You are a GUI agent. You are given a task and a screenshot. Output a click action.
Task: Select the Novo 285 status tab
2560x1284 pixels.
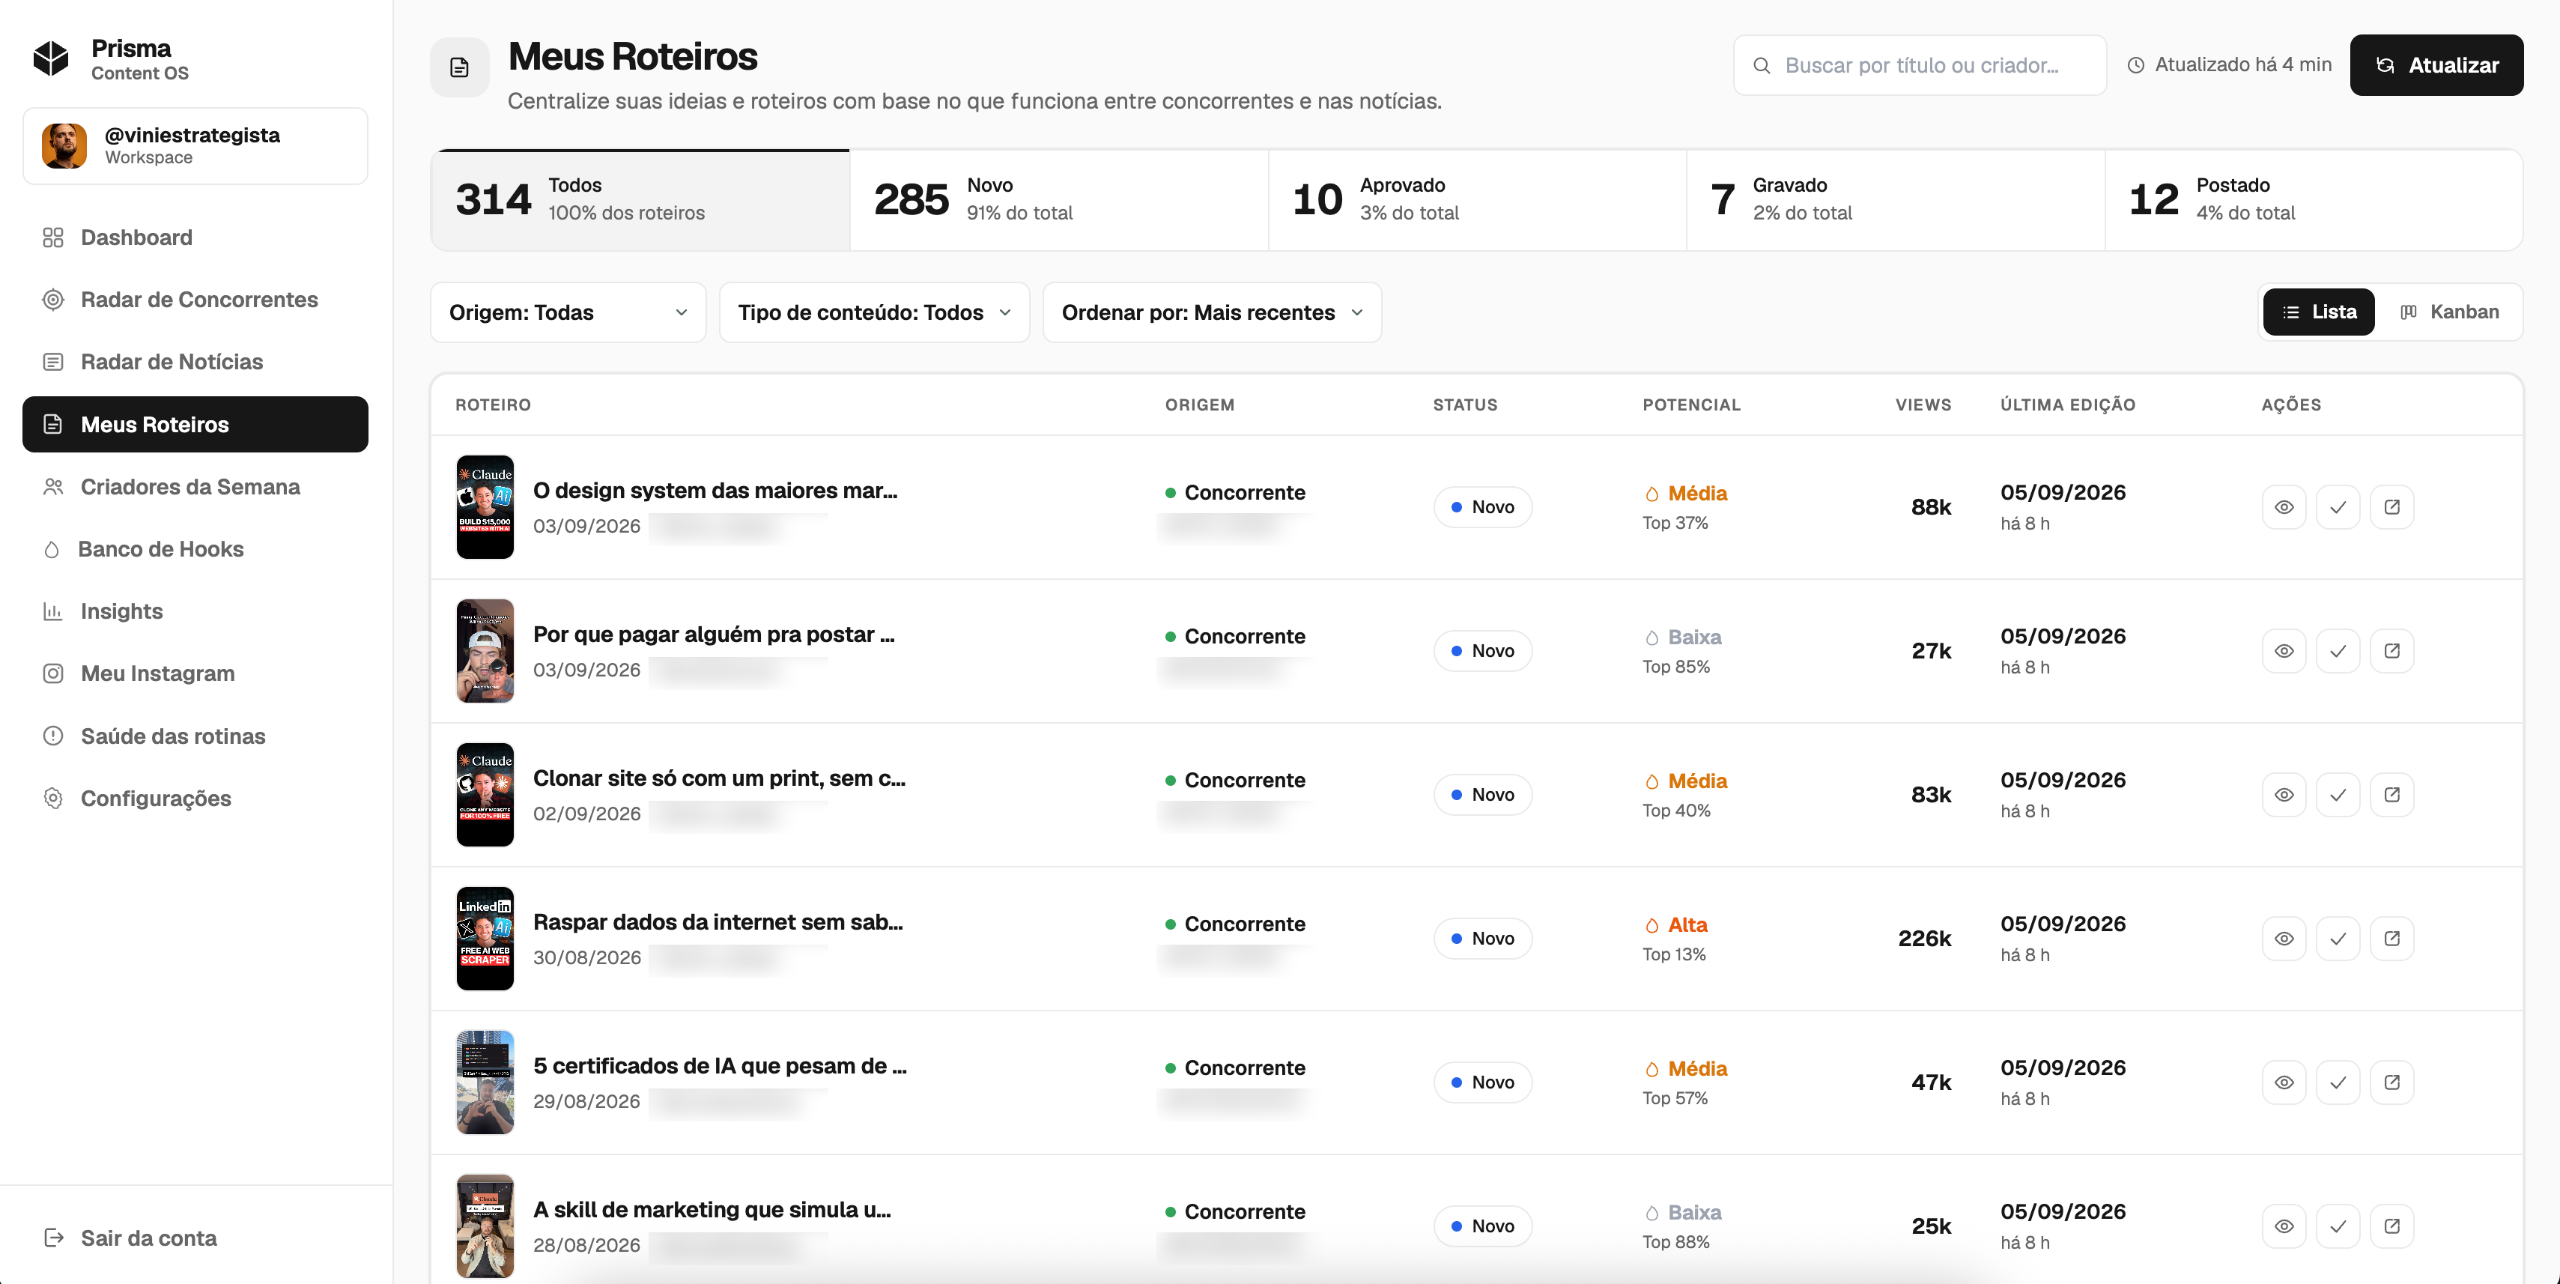coord(1059,199)
